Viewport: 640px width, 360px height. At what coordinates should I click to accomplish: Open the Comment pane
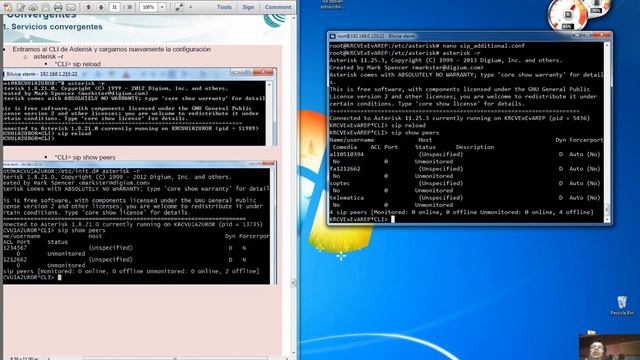pos(278,7)
